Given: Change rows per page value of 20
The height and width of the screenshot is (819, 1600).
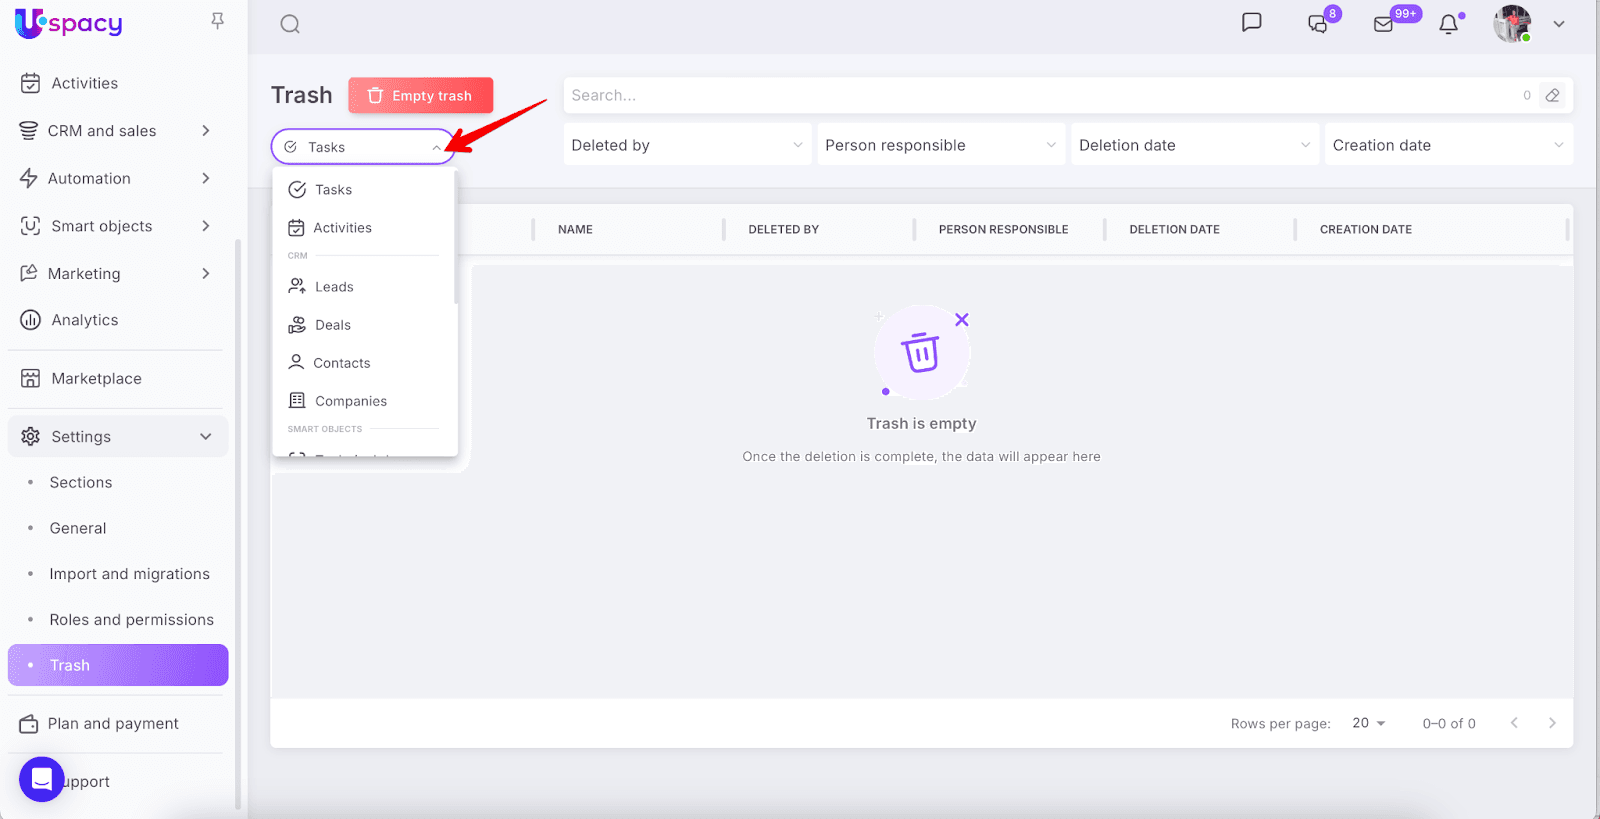Looking at the screenshot, I should tap(1368, 723).
